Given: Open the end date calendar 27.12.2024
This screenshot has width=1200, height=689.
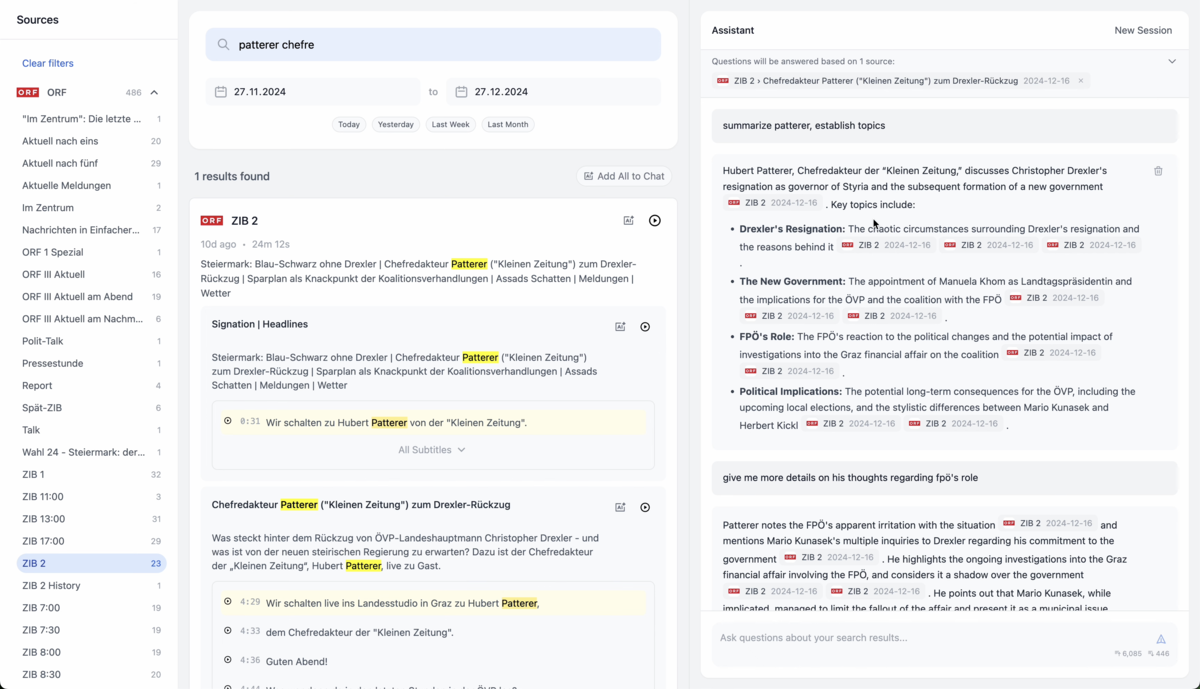Looking at the screenshot, I should (x=461, y=92).
